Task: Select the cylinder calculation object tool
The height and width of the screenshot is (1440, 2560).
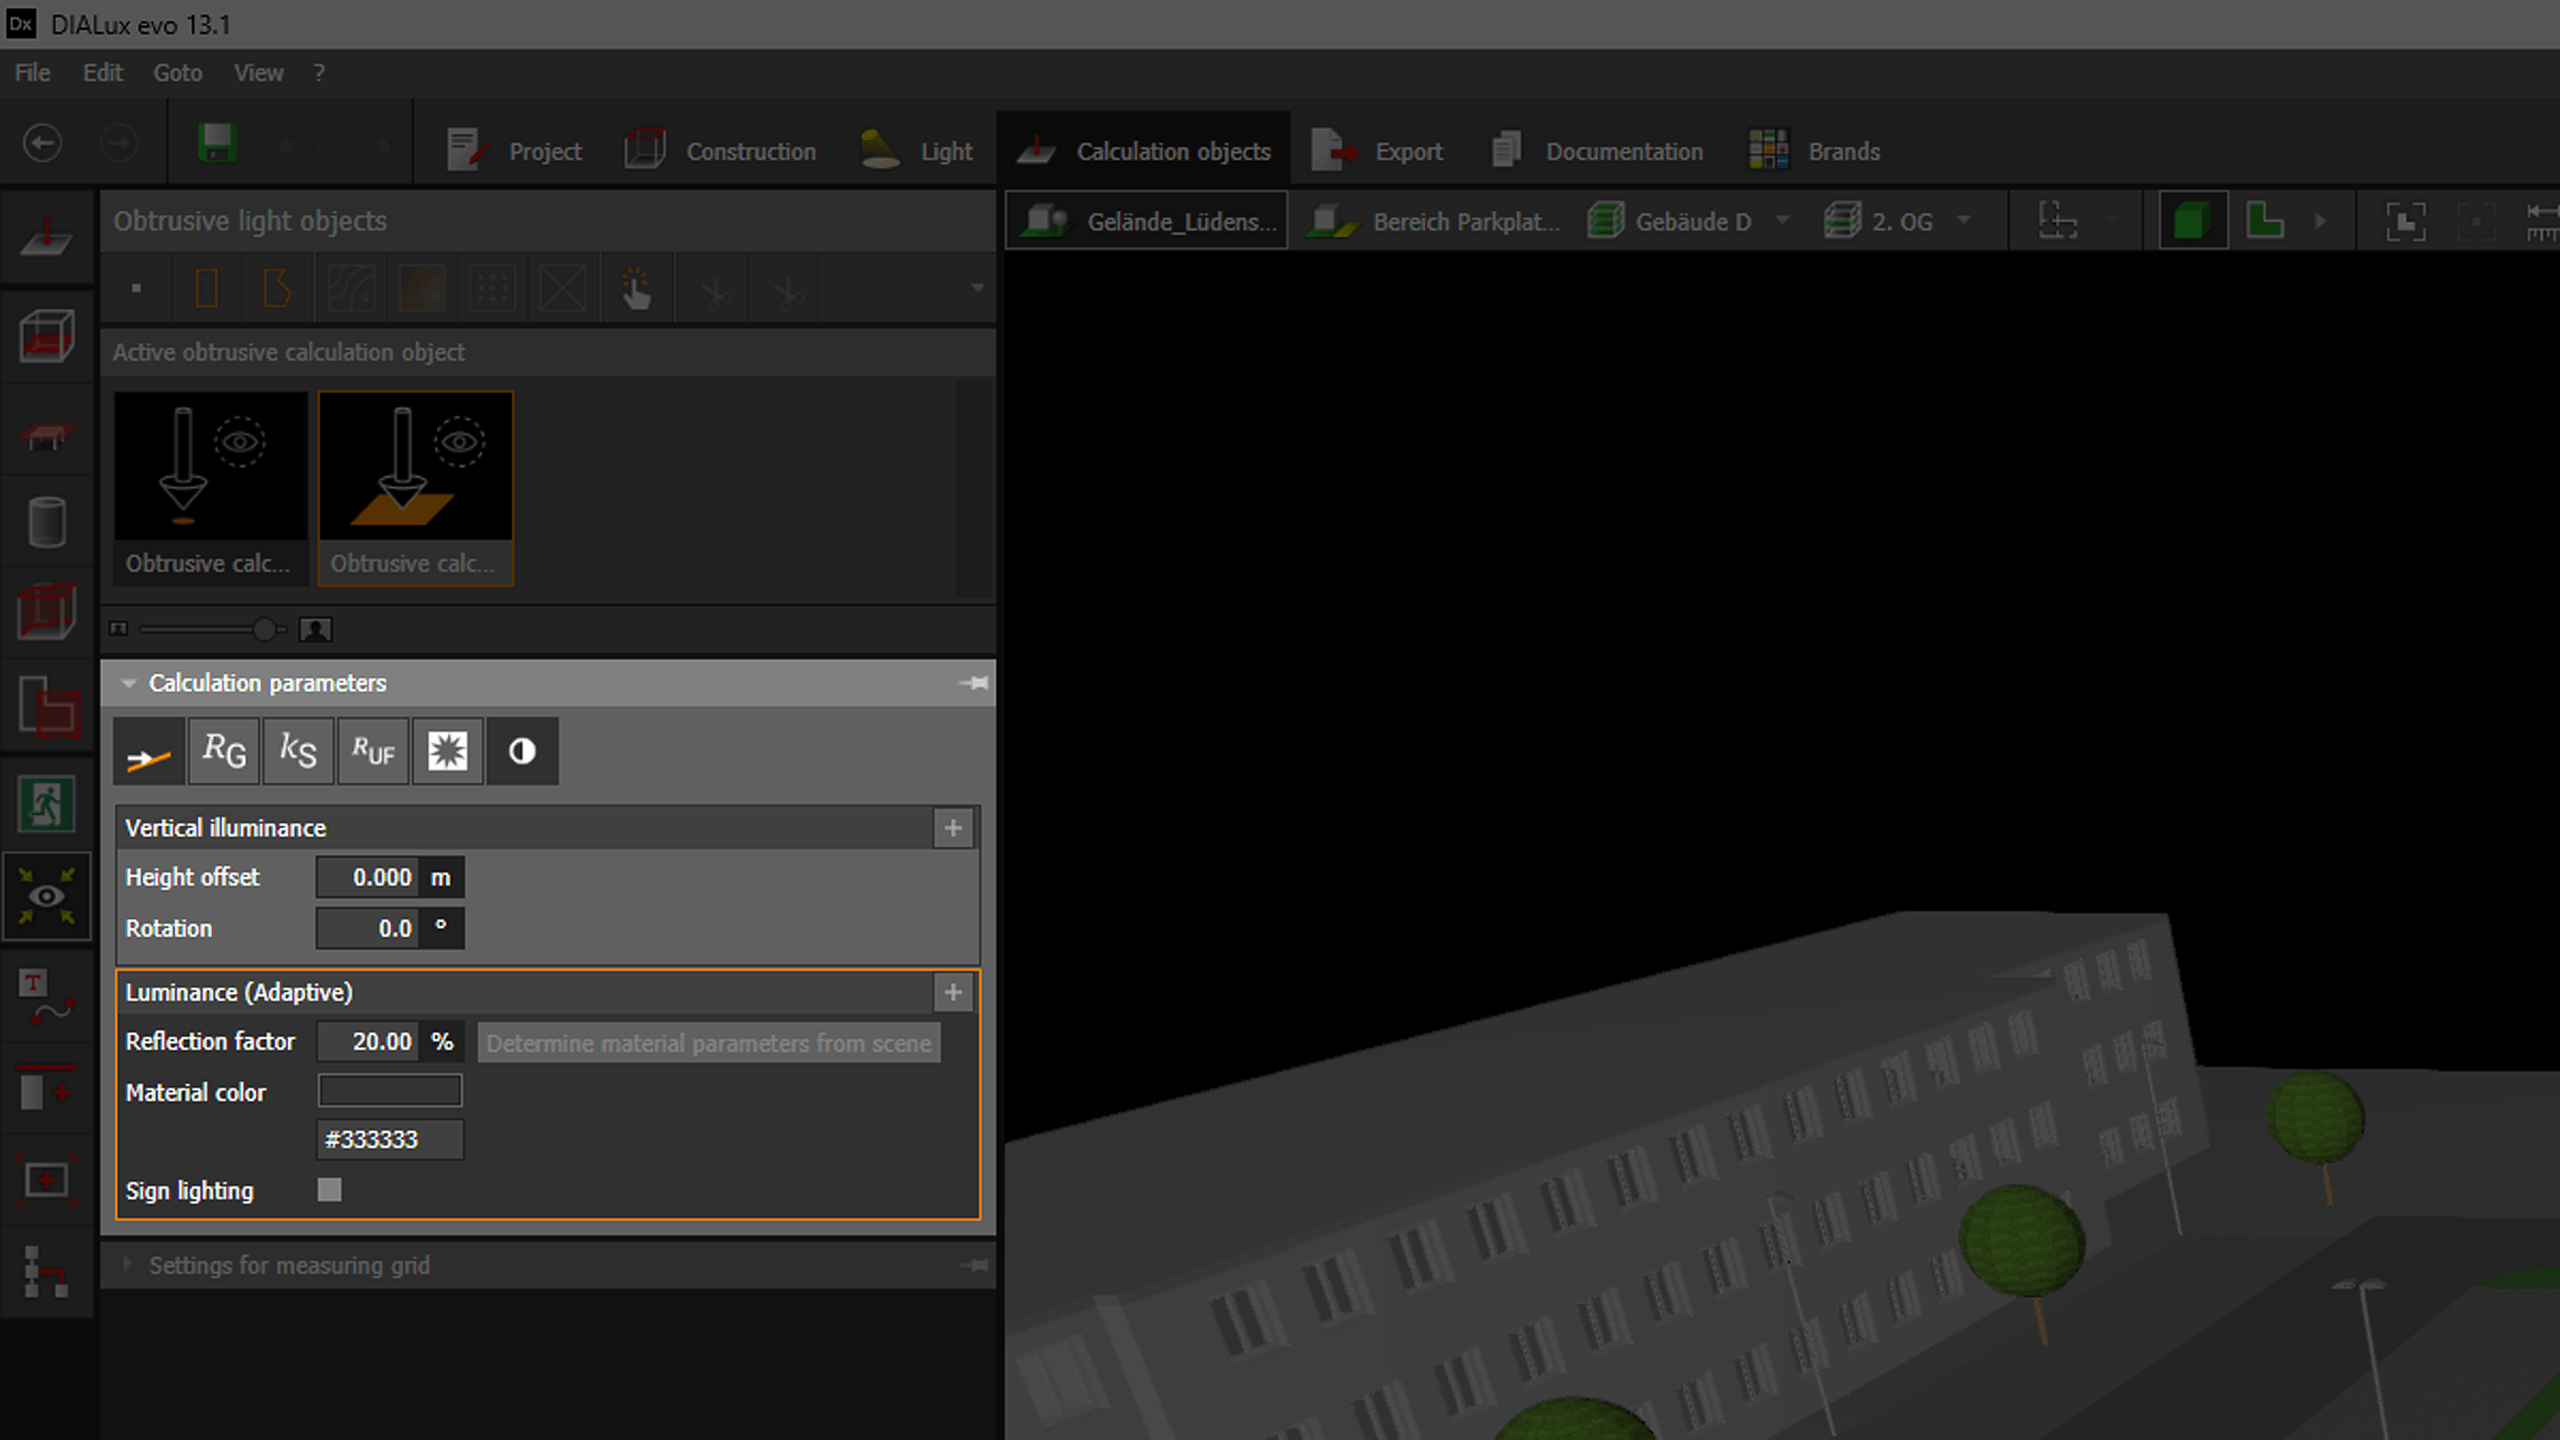Action: (46, 522)
